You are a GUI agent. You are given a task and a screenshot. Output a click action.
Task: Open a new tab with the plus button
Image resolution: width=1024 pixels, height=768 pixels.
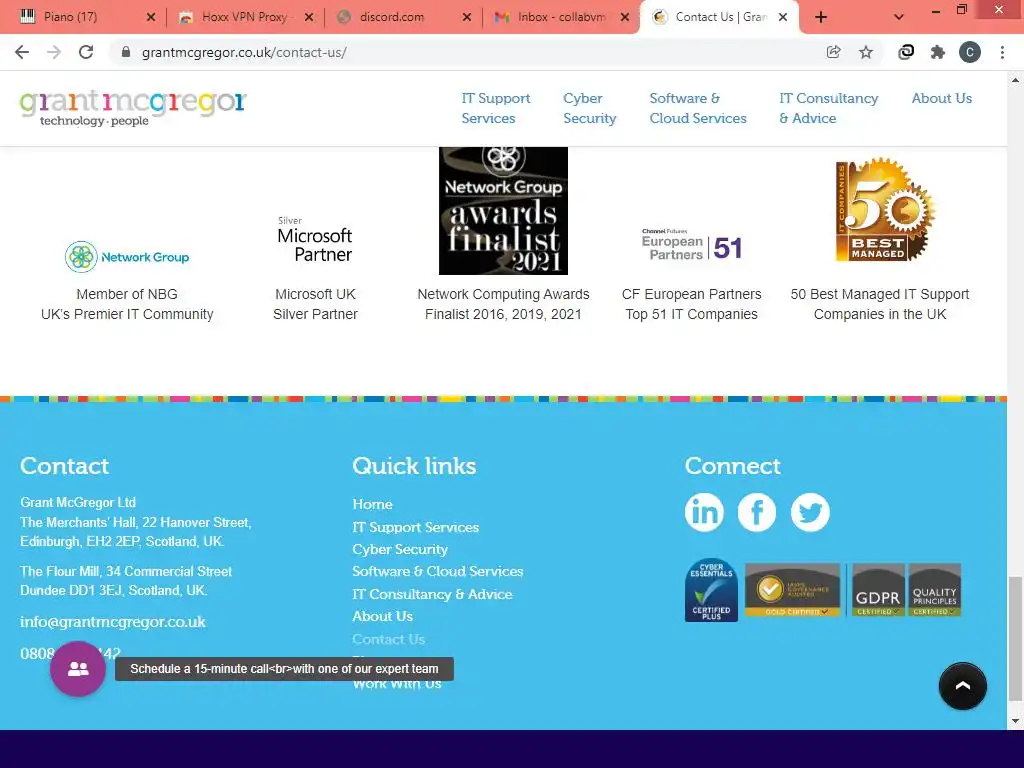coord(821,17)
